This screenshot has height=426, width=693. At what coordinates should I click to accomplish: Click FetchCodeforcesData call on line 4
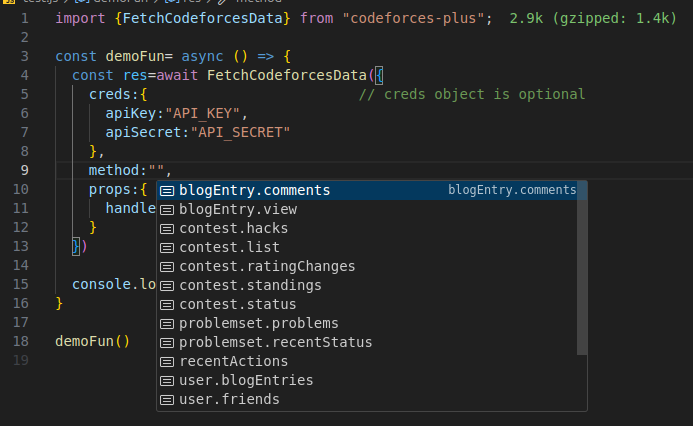(286, 75)
